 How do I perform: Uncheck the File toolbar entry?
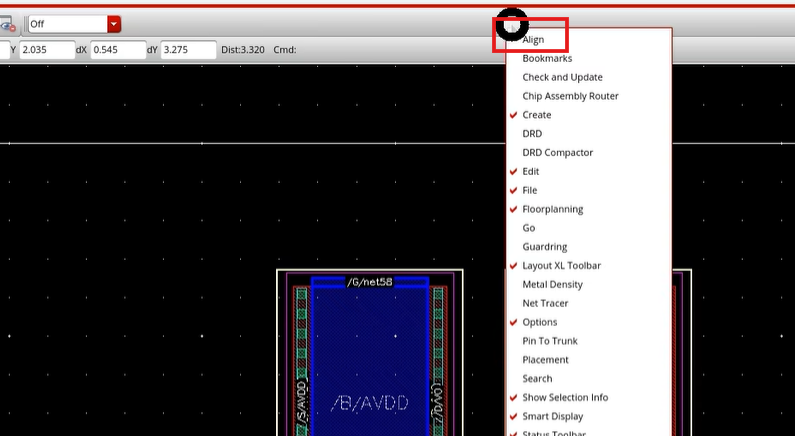(x=589, y=190)
